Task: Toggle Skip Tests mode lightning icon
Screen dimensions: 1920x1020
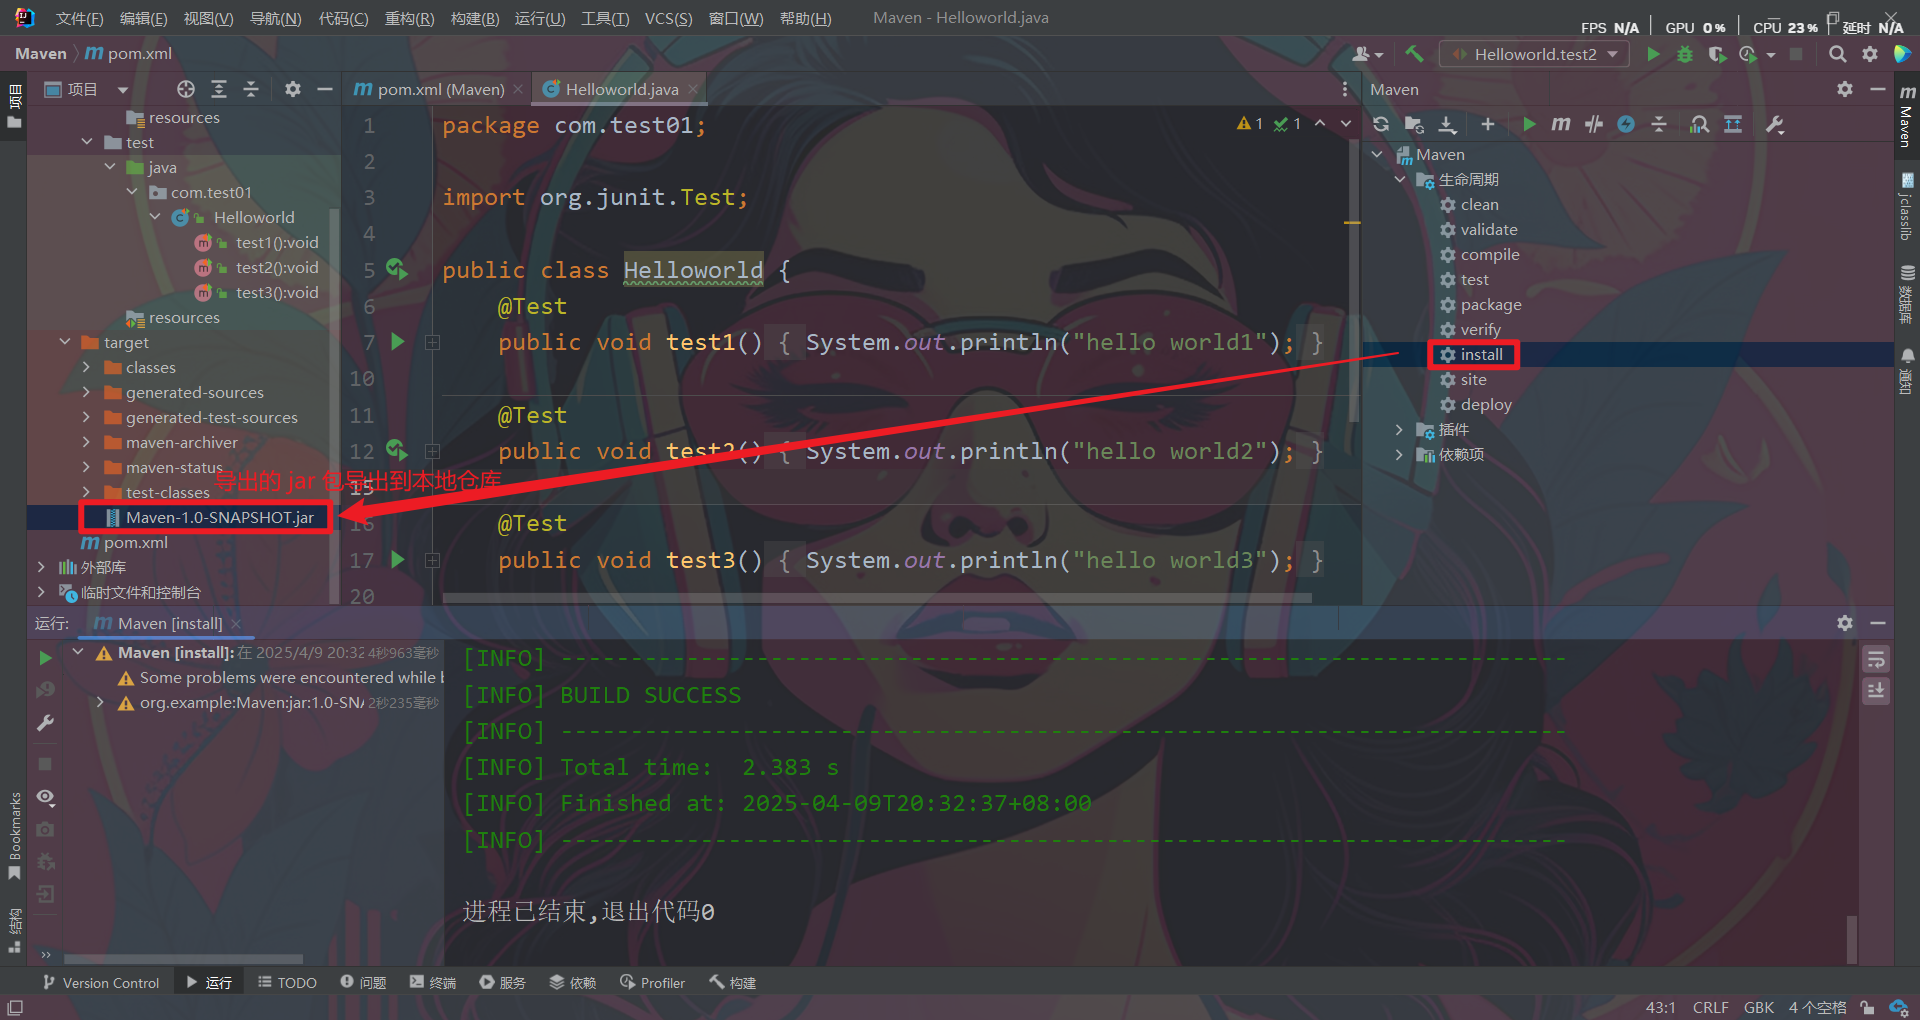Action: [1626, 124]
